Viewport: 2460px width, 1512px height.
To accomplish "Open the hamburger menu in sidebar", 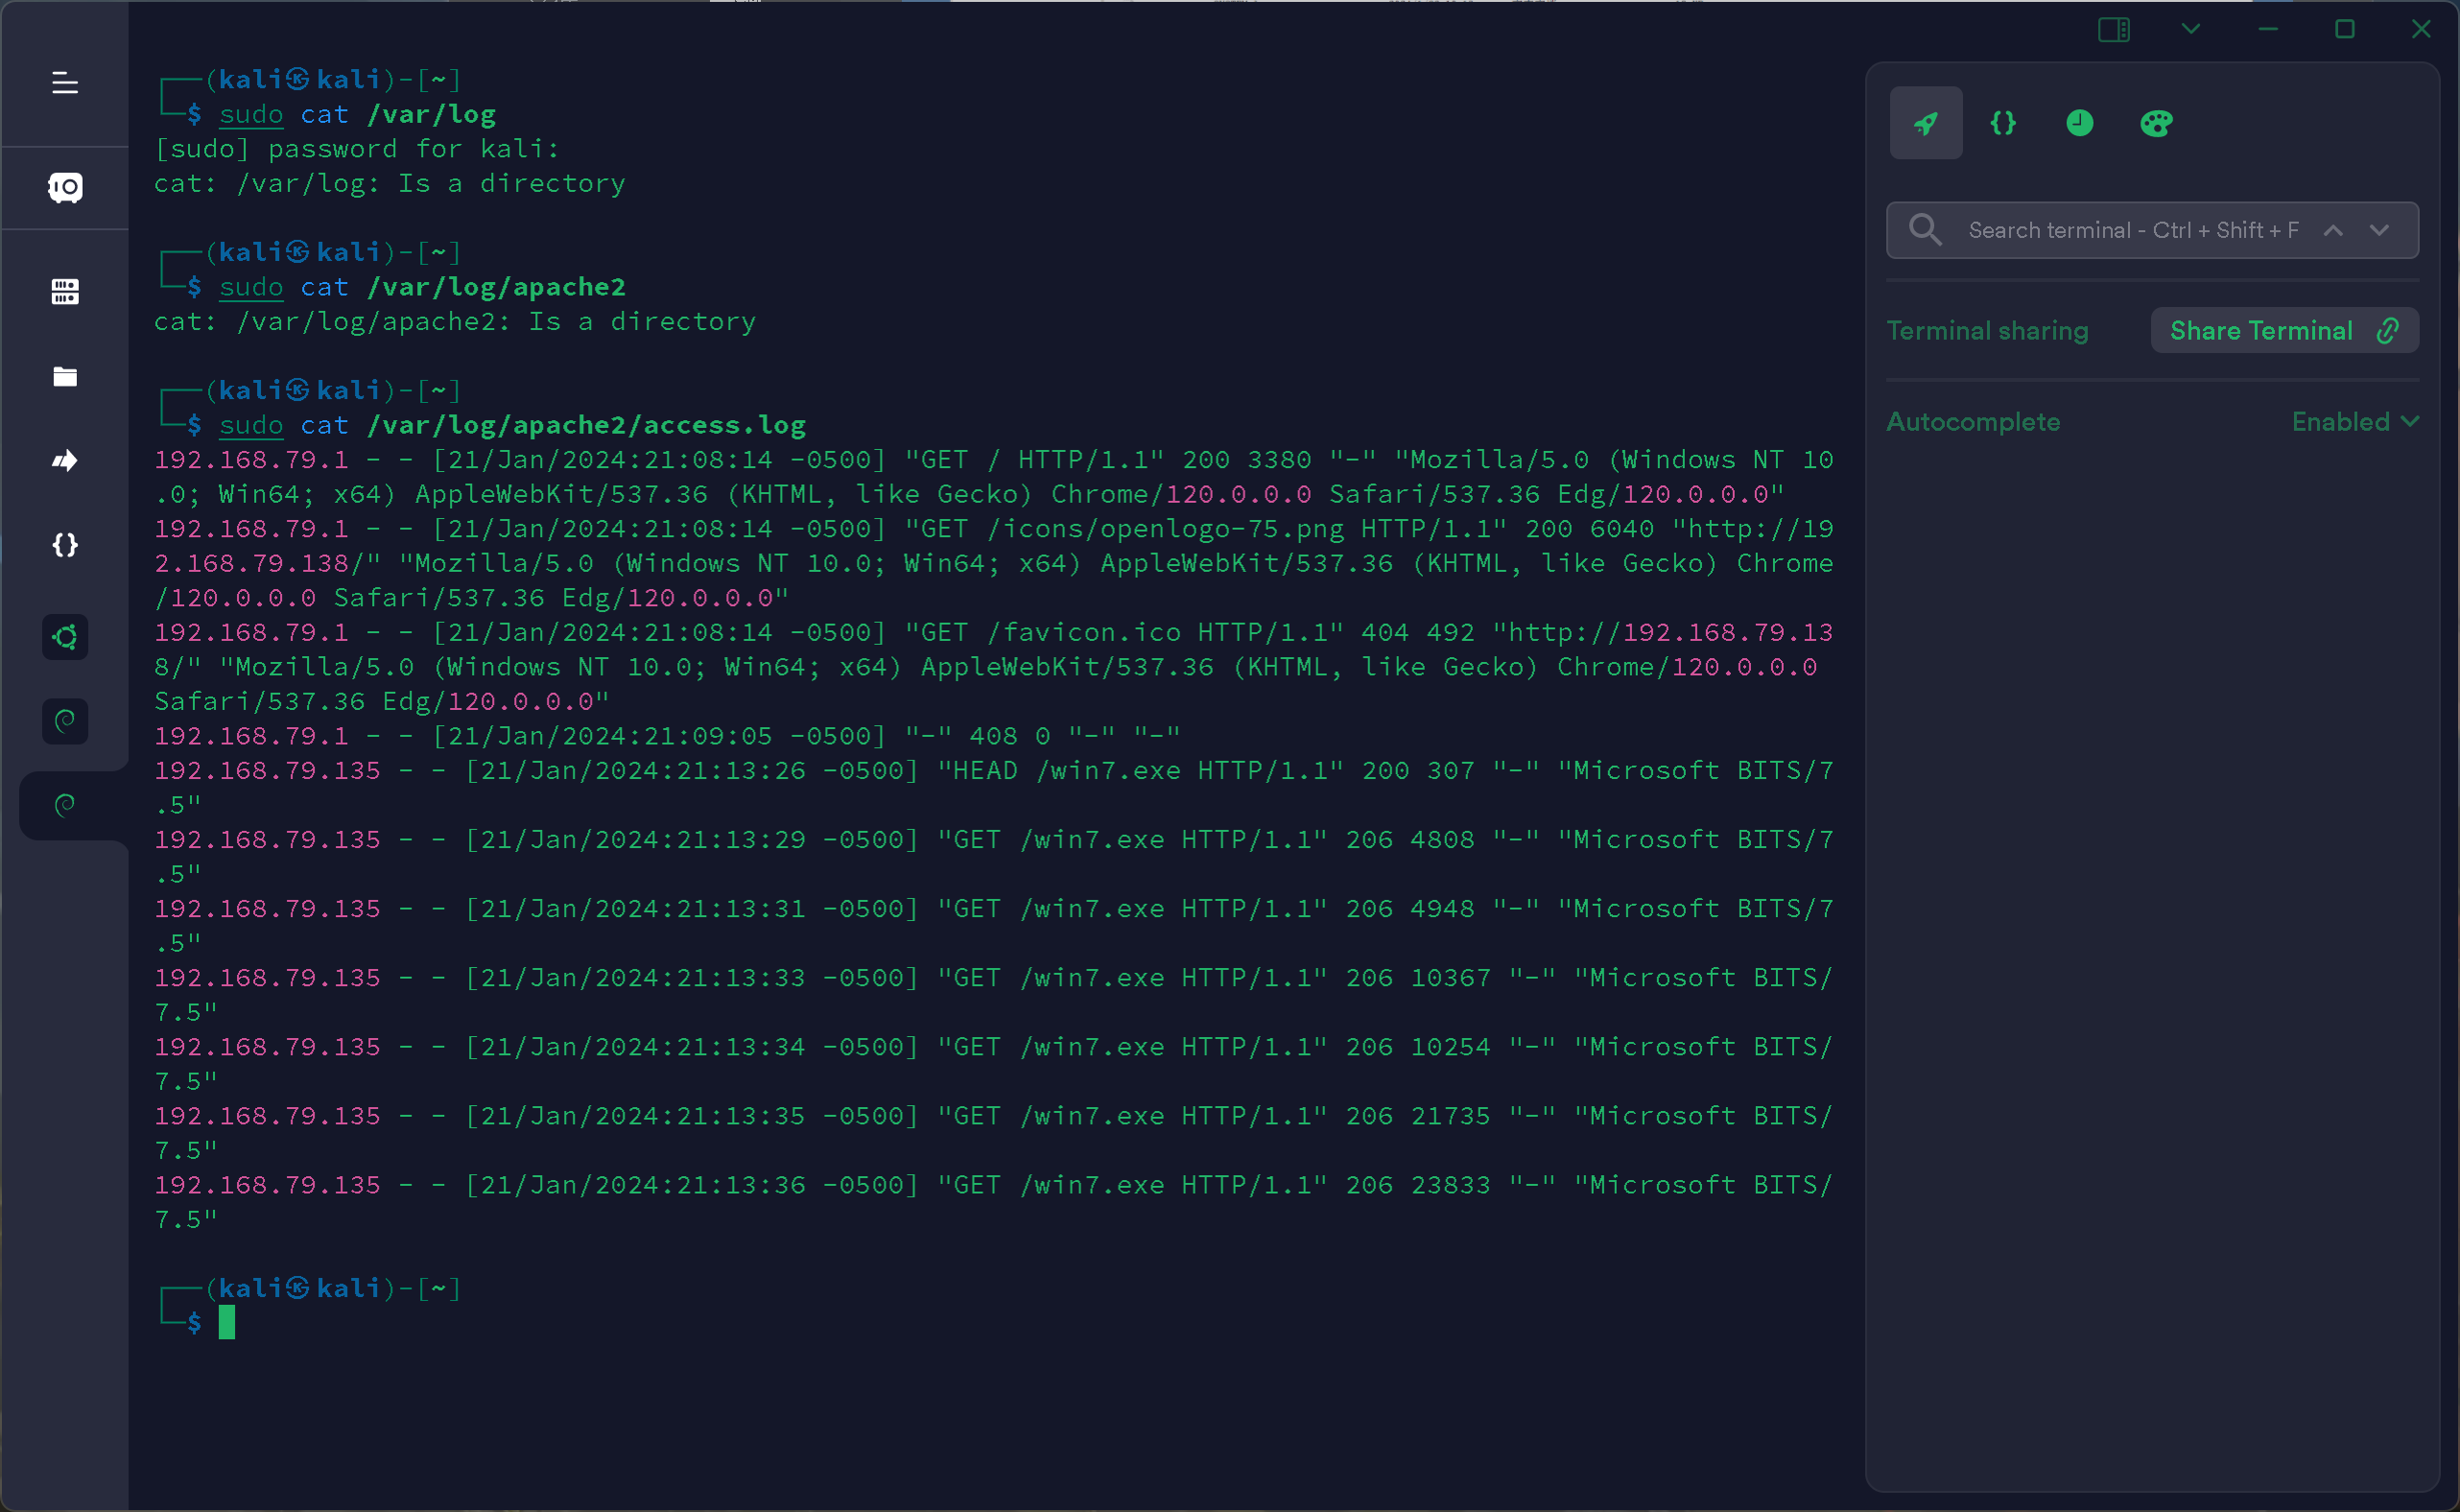I will click(x=65, y=83).
